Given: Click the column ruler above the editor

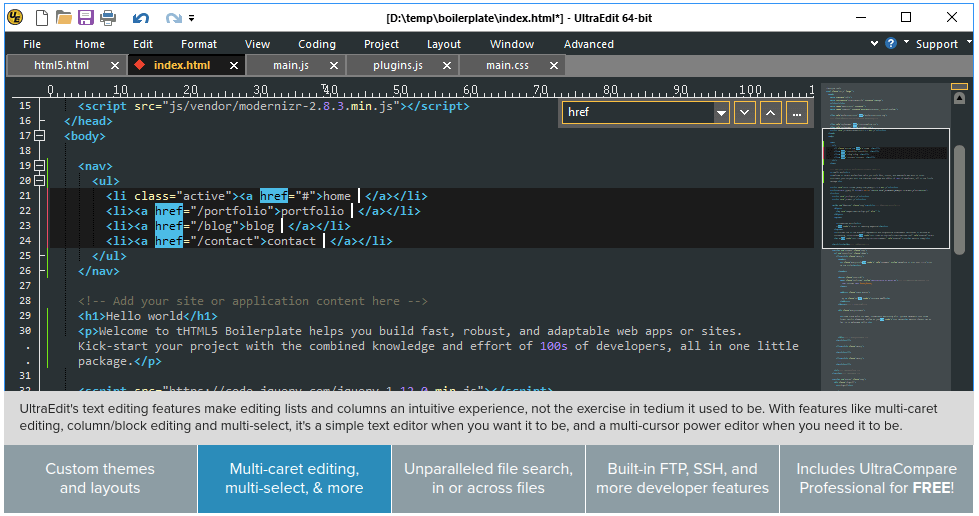Looking at the screenshot, I should [431, 91].
